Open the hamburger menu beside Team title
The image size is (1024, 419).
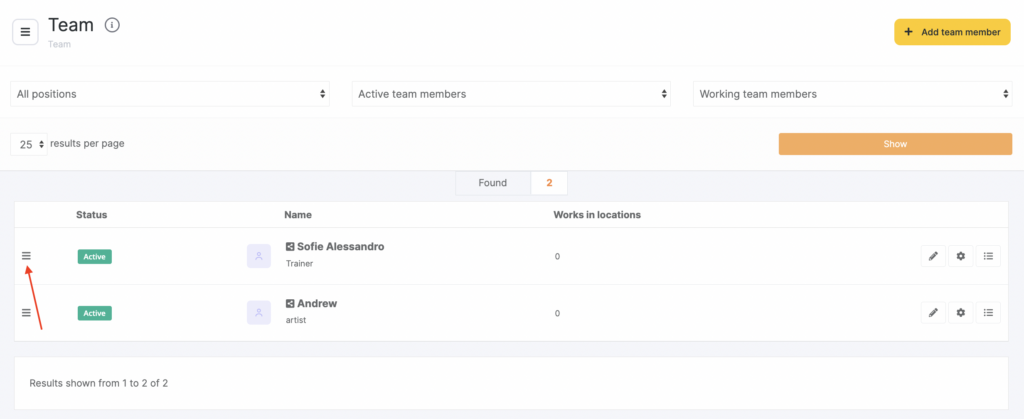[x=25, y=32]
